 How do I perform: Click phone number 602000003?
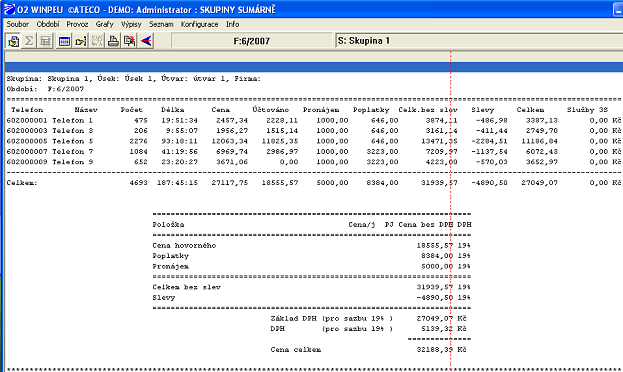point(27,131)
